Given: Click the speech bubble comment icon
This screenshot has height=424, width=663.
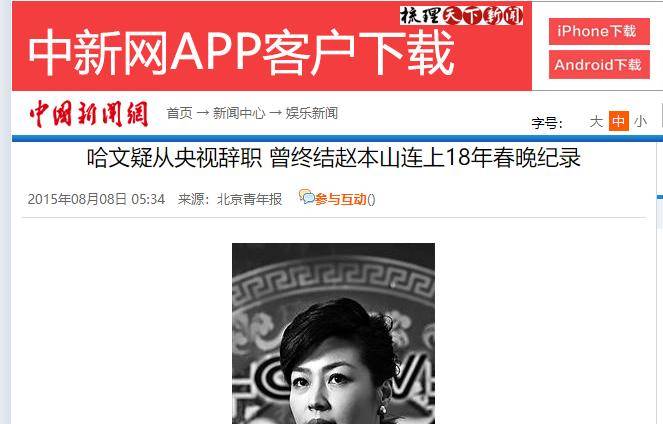Looking at the screenshot, I should (x=307, y=196).
